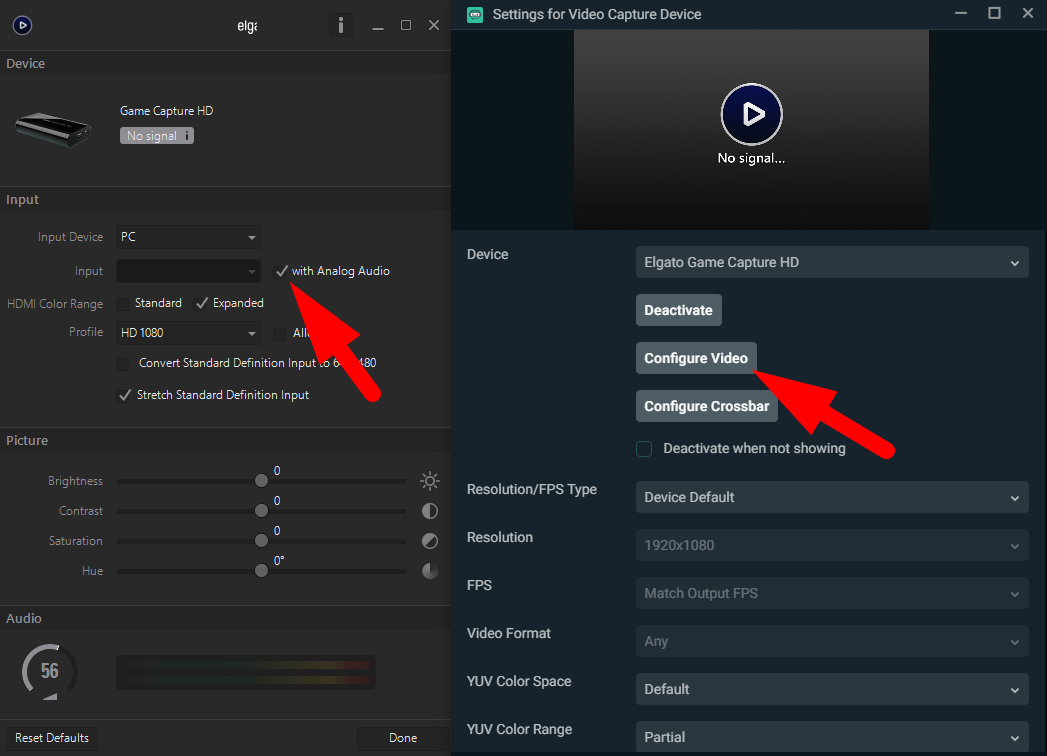Click the contrast half-circle icon

pos(430,511)
